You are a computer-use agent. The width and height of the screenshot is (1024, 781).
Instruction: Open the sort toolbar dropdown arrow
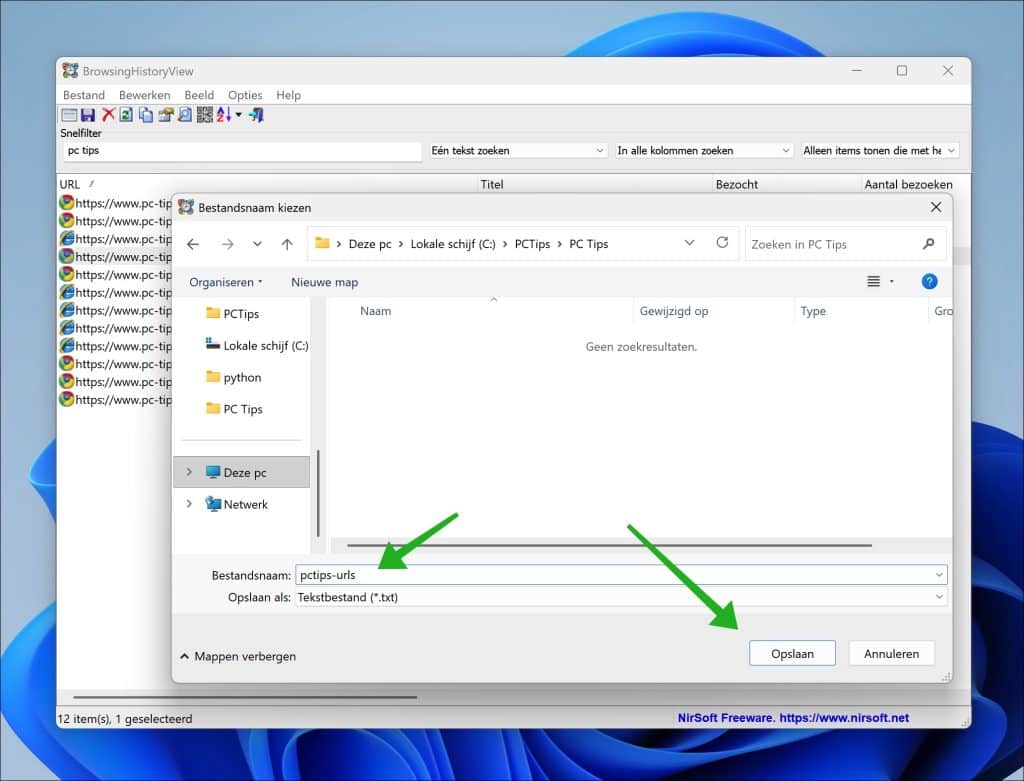[x=239, y=116]
